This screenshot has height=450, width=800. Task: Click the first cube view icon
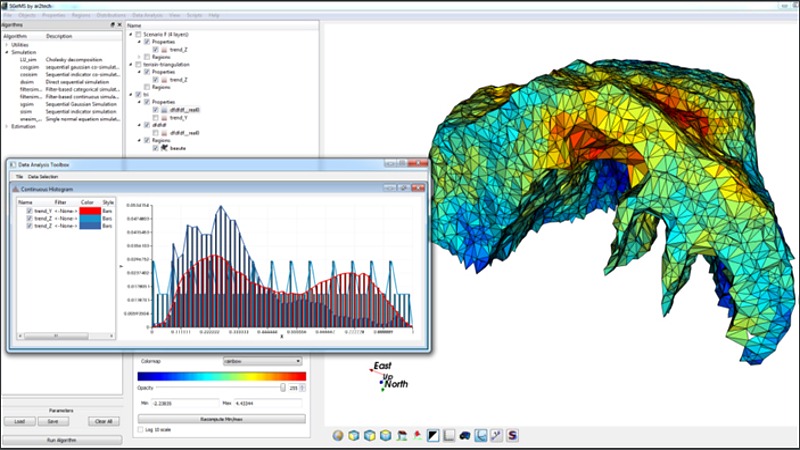(354, 435)
